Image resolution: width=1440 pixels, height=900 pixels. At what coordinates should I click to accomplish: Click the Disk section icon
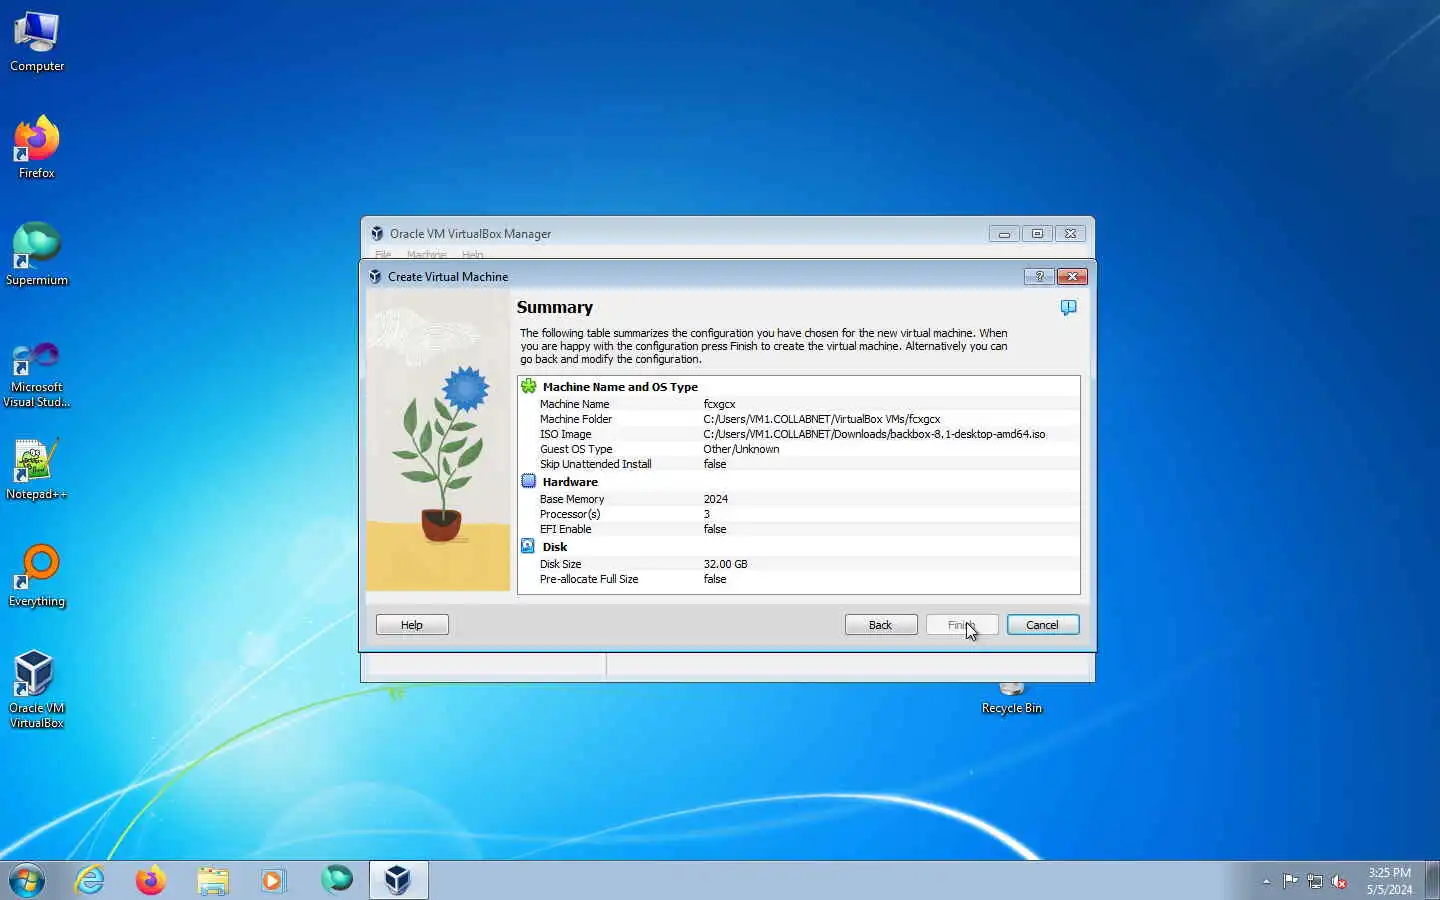click(528, 546)
